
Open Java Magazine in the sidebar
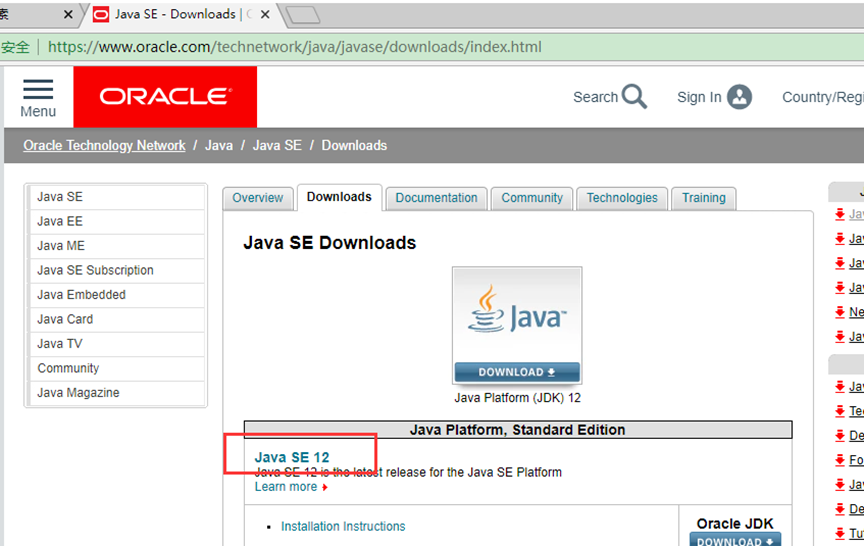117,393
